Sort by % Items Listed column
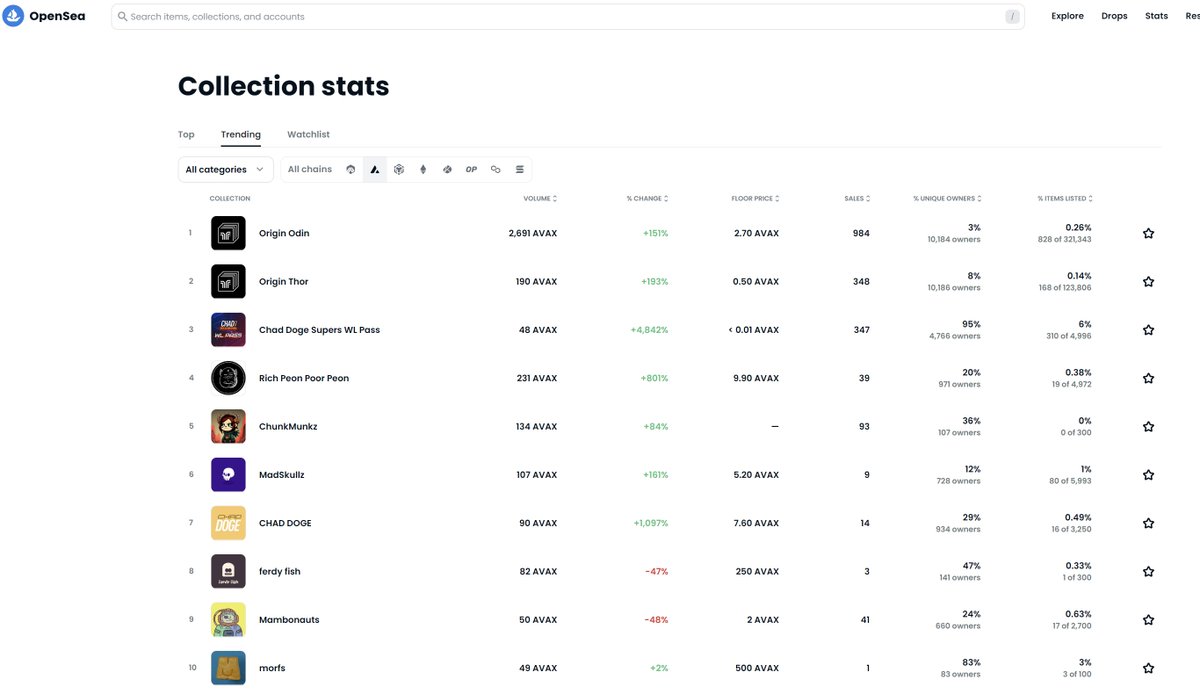This screenshot has height=694, width=1200. pos(1065,198)
